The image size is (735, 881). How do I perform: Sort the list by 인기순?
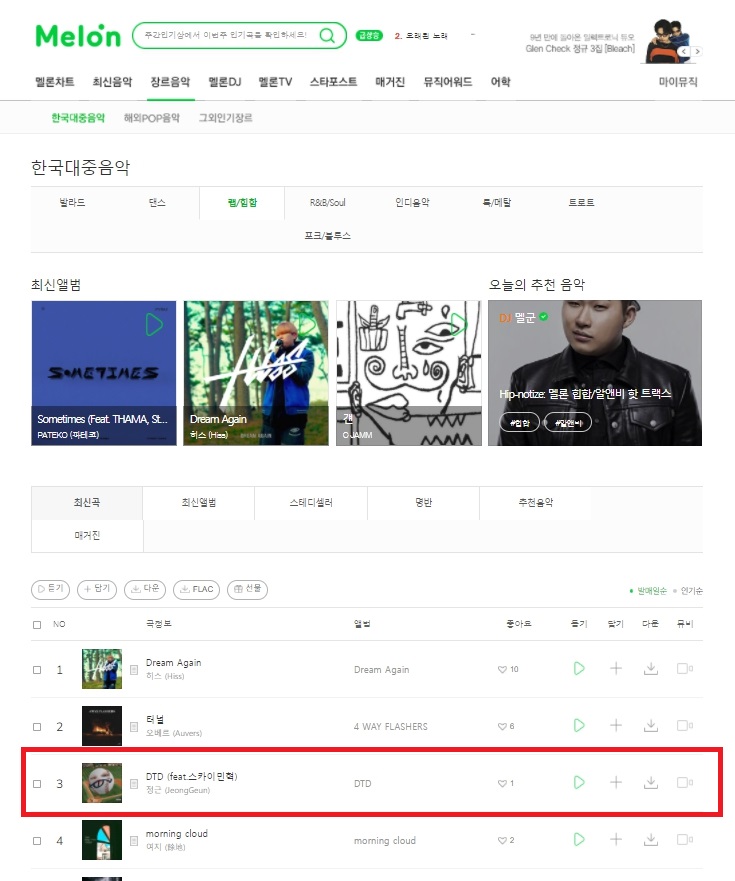(x=691, y=591)
